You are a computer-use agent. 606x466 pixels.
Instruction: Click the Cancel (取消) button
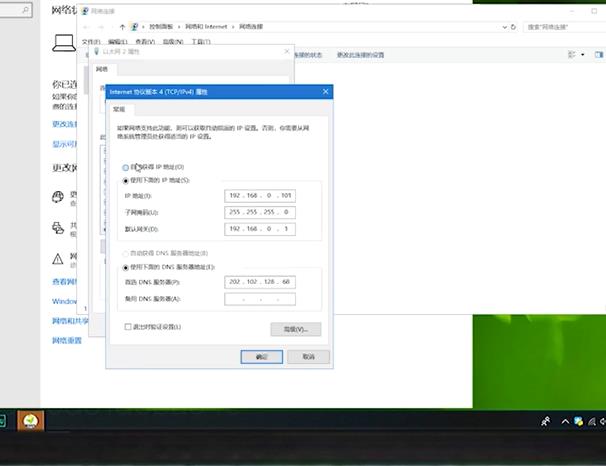[x=308, y=357]
